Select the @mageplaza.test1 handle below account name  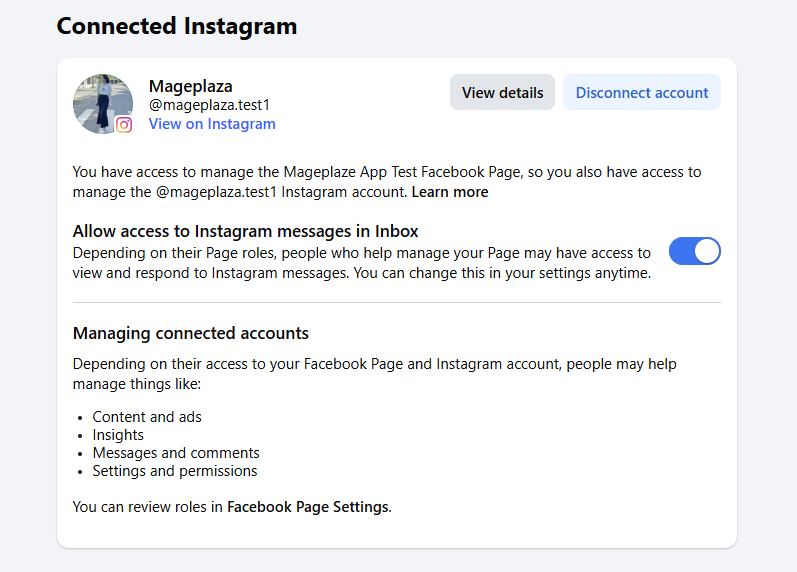[x=209, y=104]
